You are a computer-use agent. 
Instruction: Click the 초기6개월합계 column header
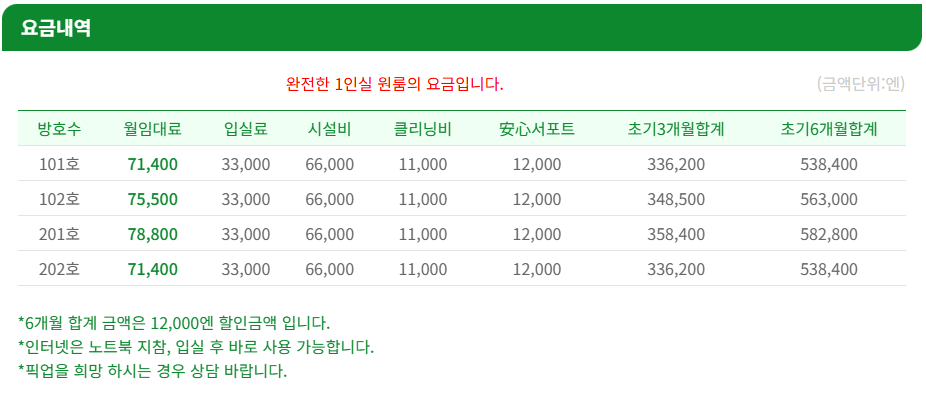click(828, 129)
